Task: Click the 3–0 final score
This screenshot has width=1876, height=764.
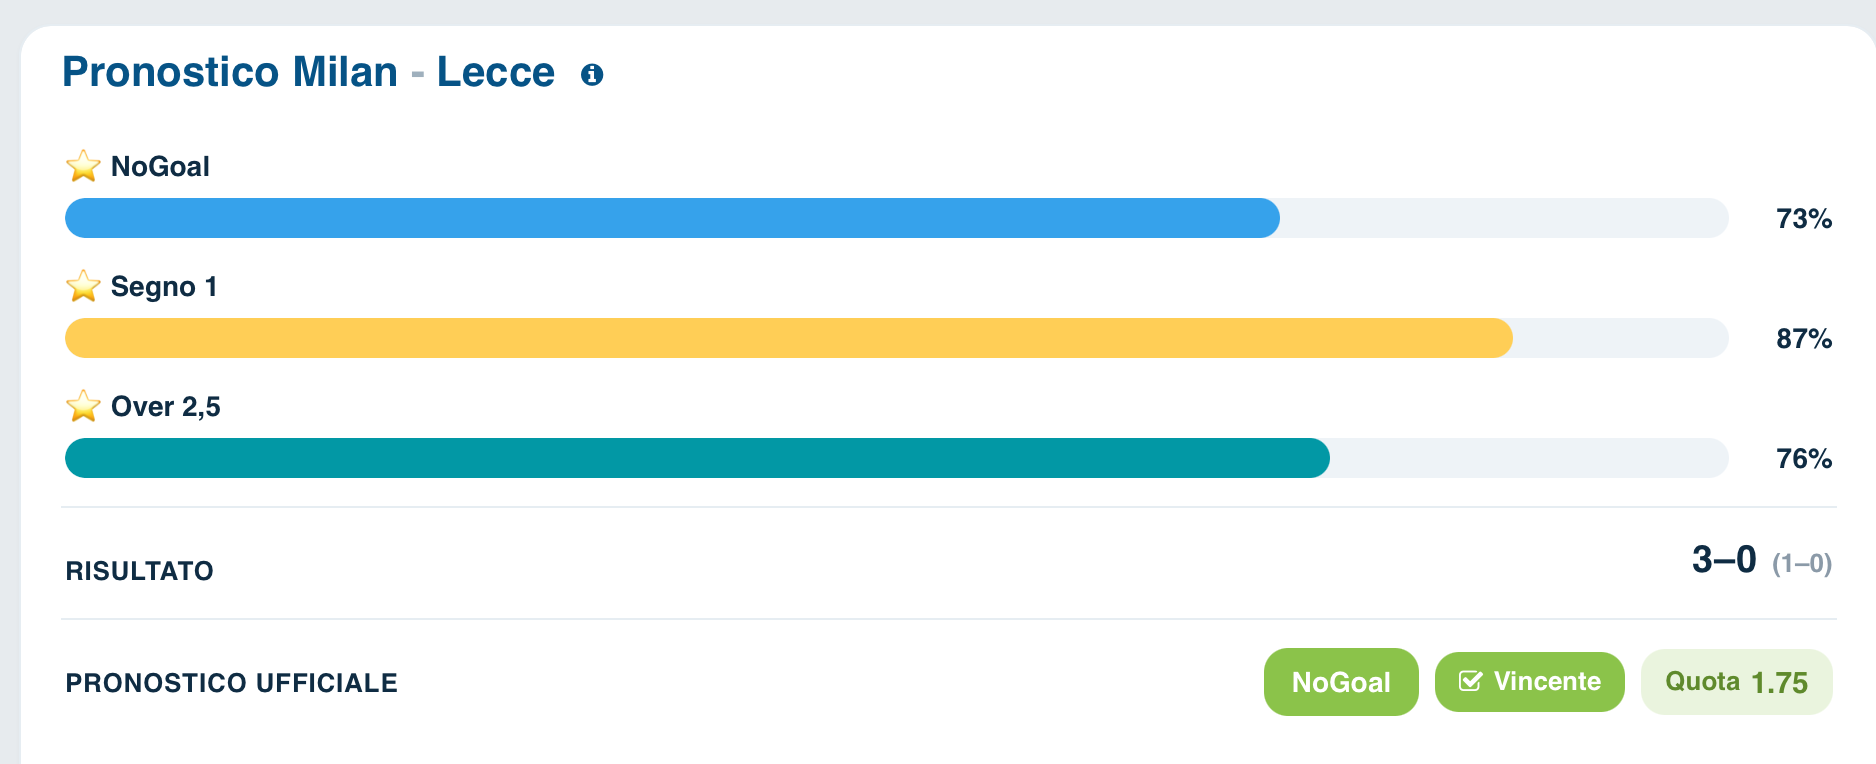Action: pos(1724,560)
